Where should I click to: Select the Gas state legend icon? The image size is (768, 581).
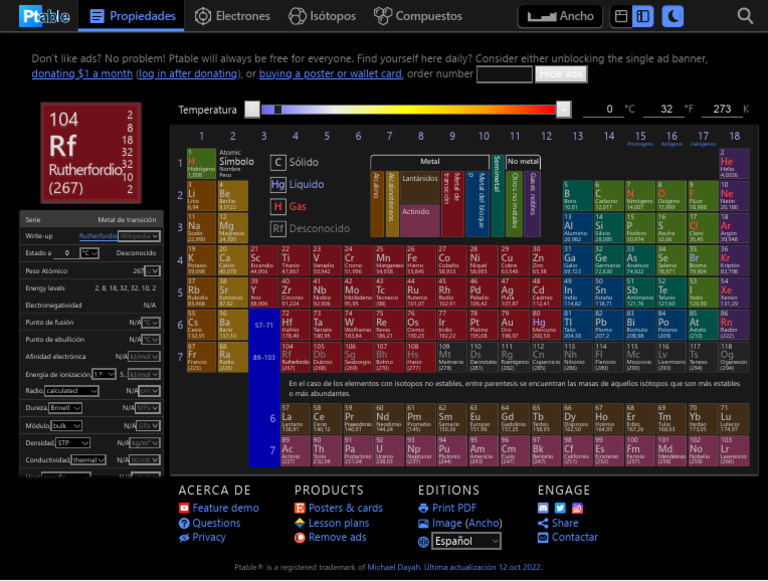tap(278, 206)
